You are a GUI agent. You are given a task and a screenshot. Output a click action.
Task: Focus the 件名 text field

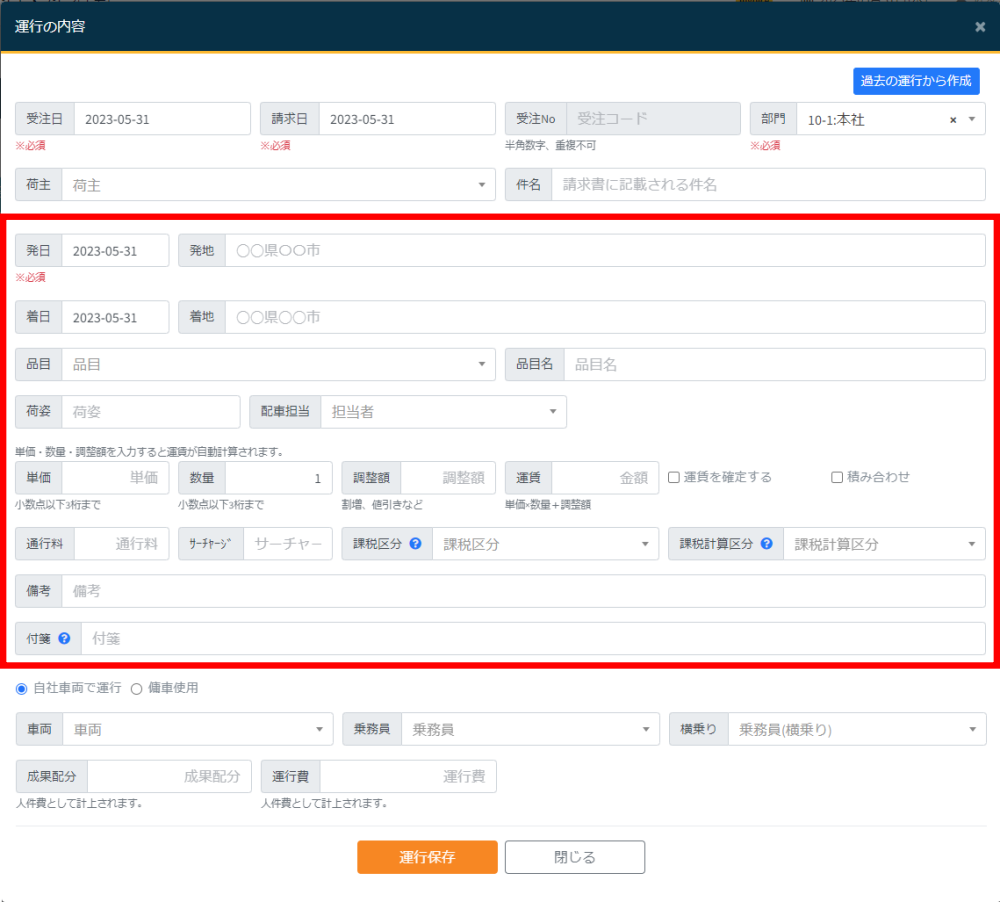click(x=767, y=185)
